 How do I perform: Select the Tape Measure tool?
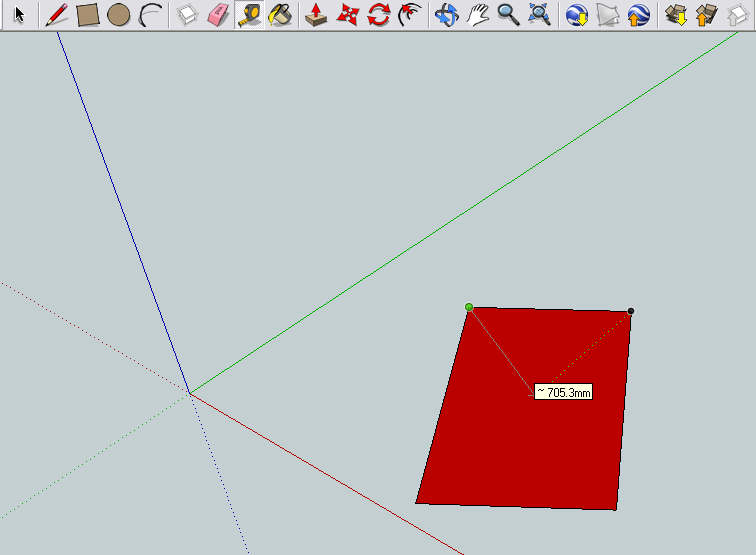249,14
